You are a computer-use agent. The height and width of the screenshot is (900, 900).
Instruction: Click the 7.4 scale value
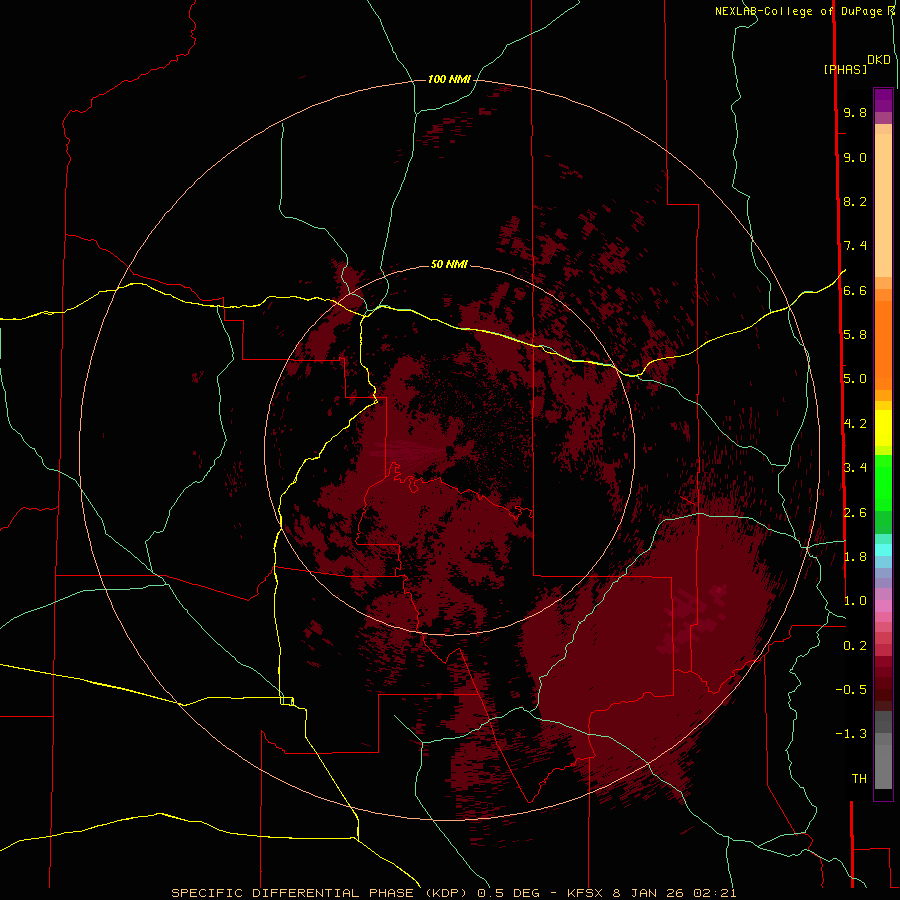click(x=855, y=246)
